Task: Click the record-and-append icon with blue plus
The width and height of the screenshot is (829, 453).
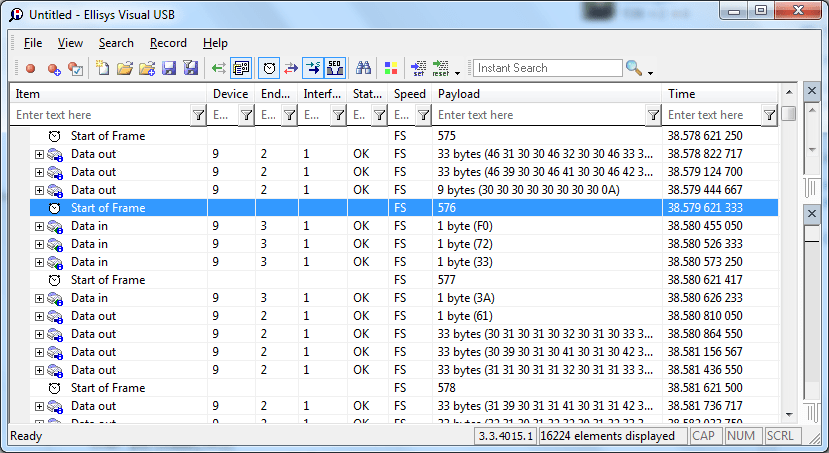Action: 54,69
